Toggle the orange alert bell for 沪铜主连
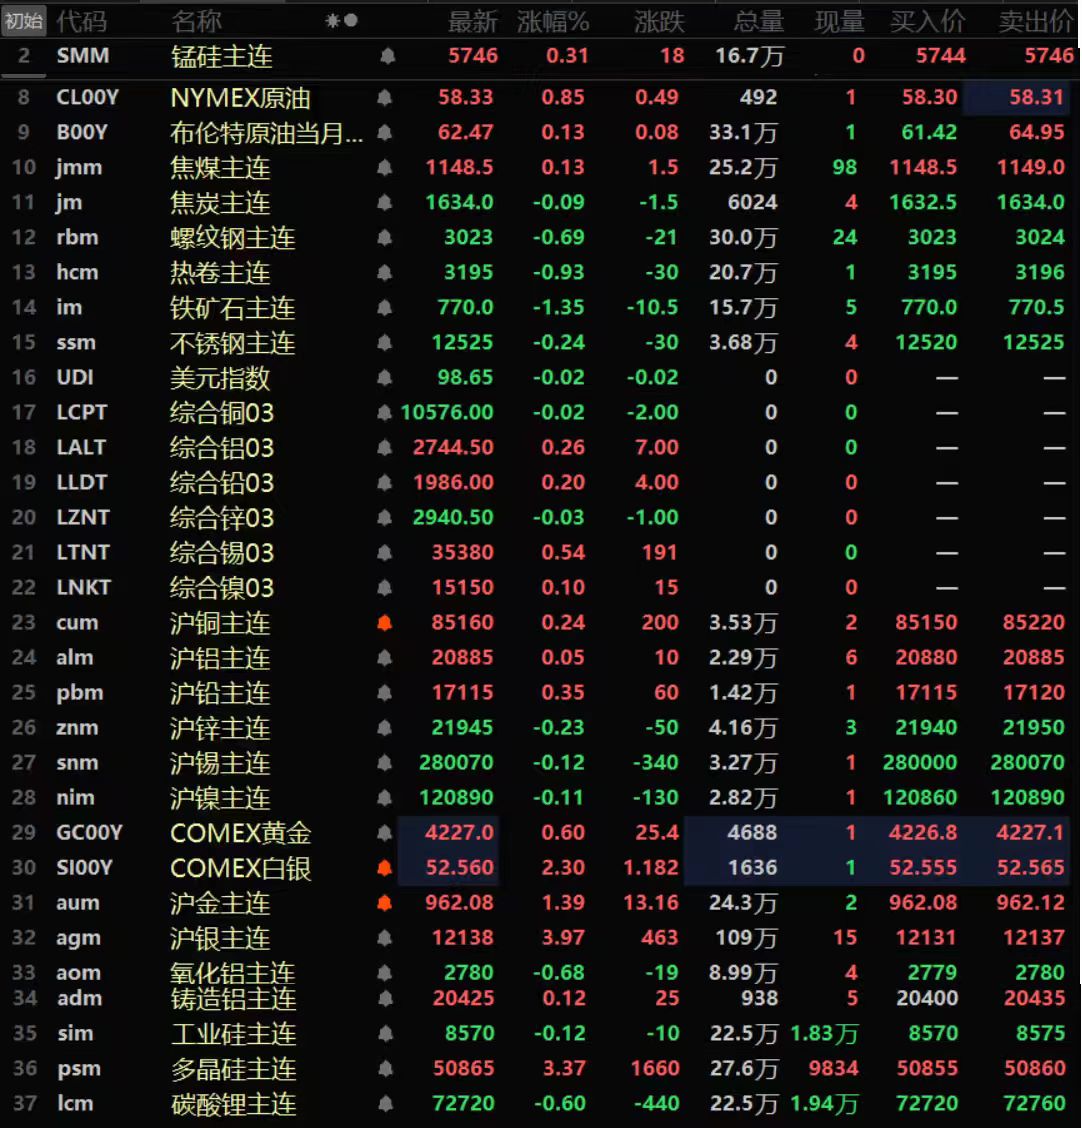The image size is (1082, 1128). (384, 623)
